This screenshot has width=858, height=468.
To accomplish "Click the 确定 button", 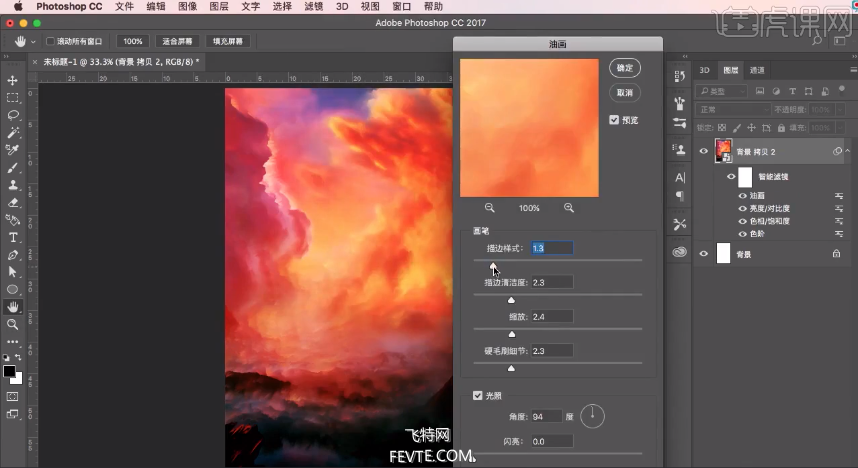I will tap(625, 68).
